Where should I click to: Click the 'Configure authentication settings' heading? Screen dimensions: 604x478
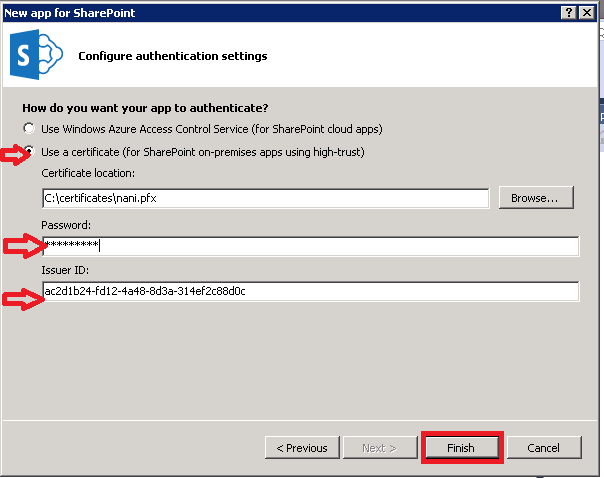pyautogui.click(x=173, y=56)
